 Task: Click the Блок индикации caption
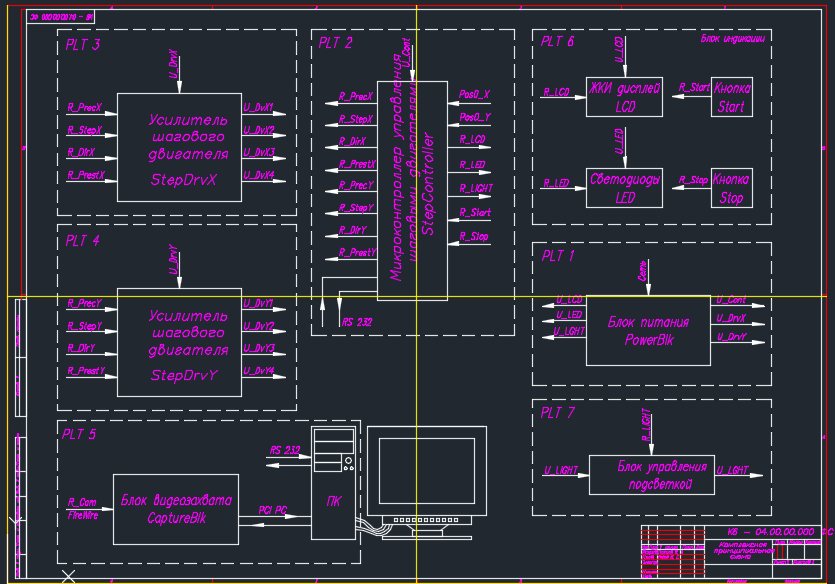733,38
